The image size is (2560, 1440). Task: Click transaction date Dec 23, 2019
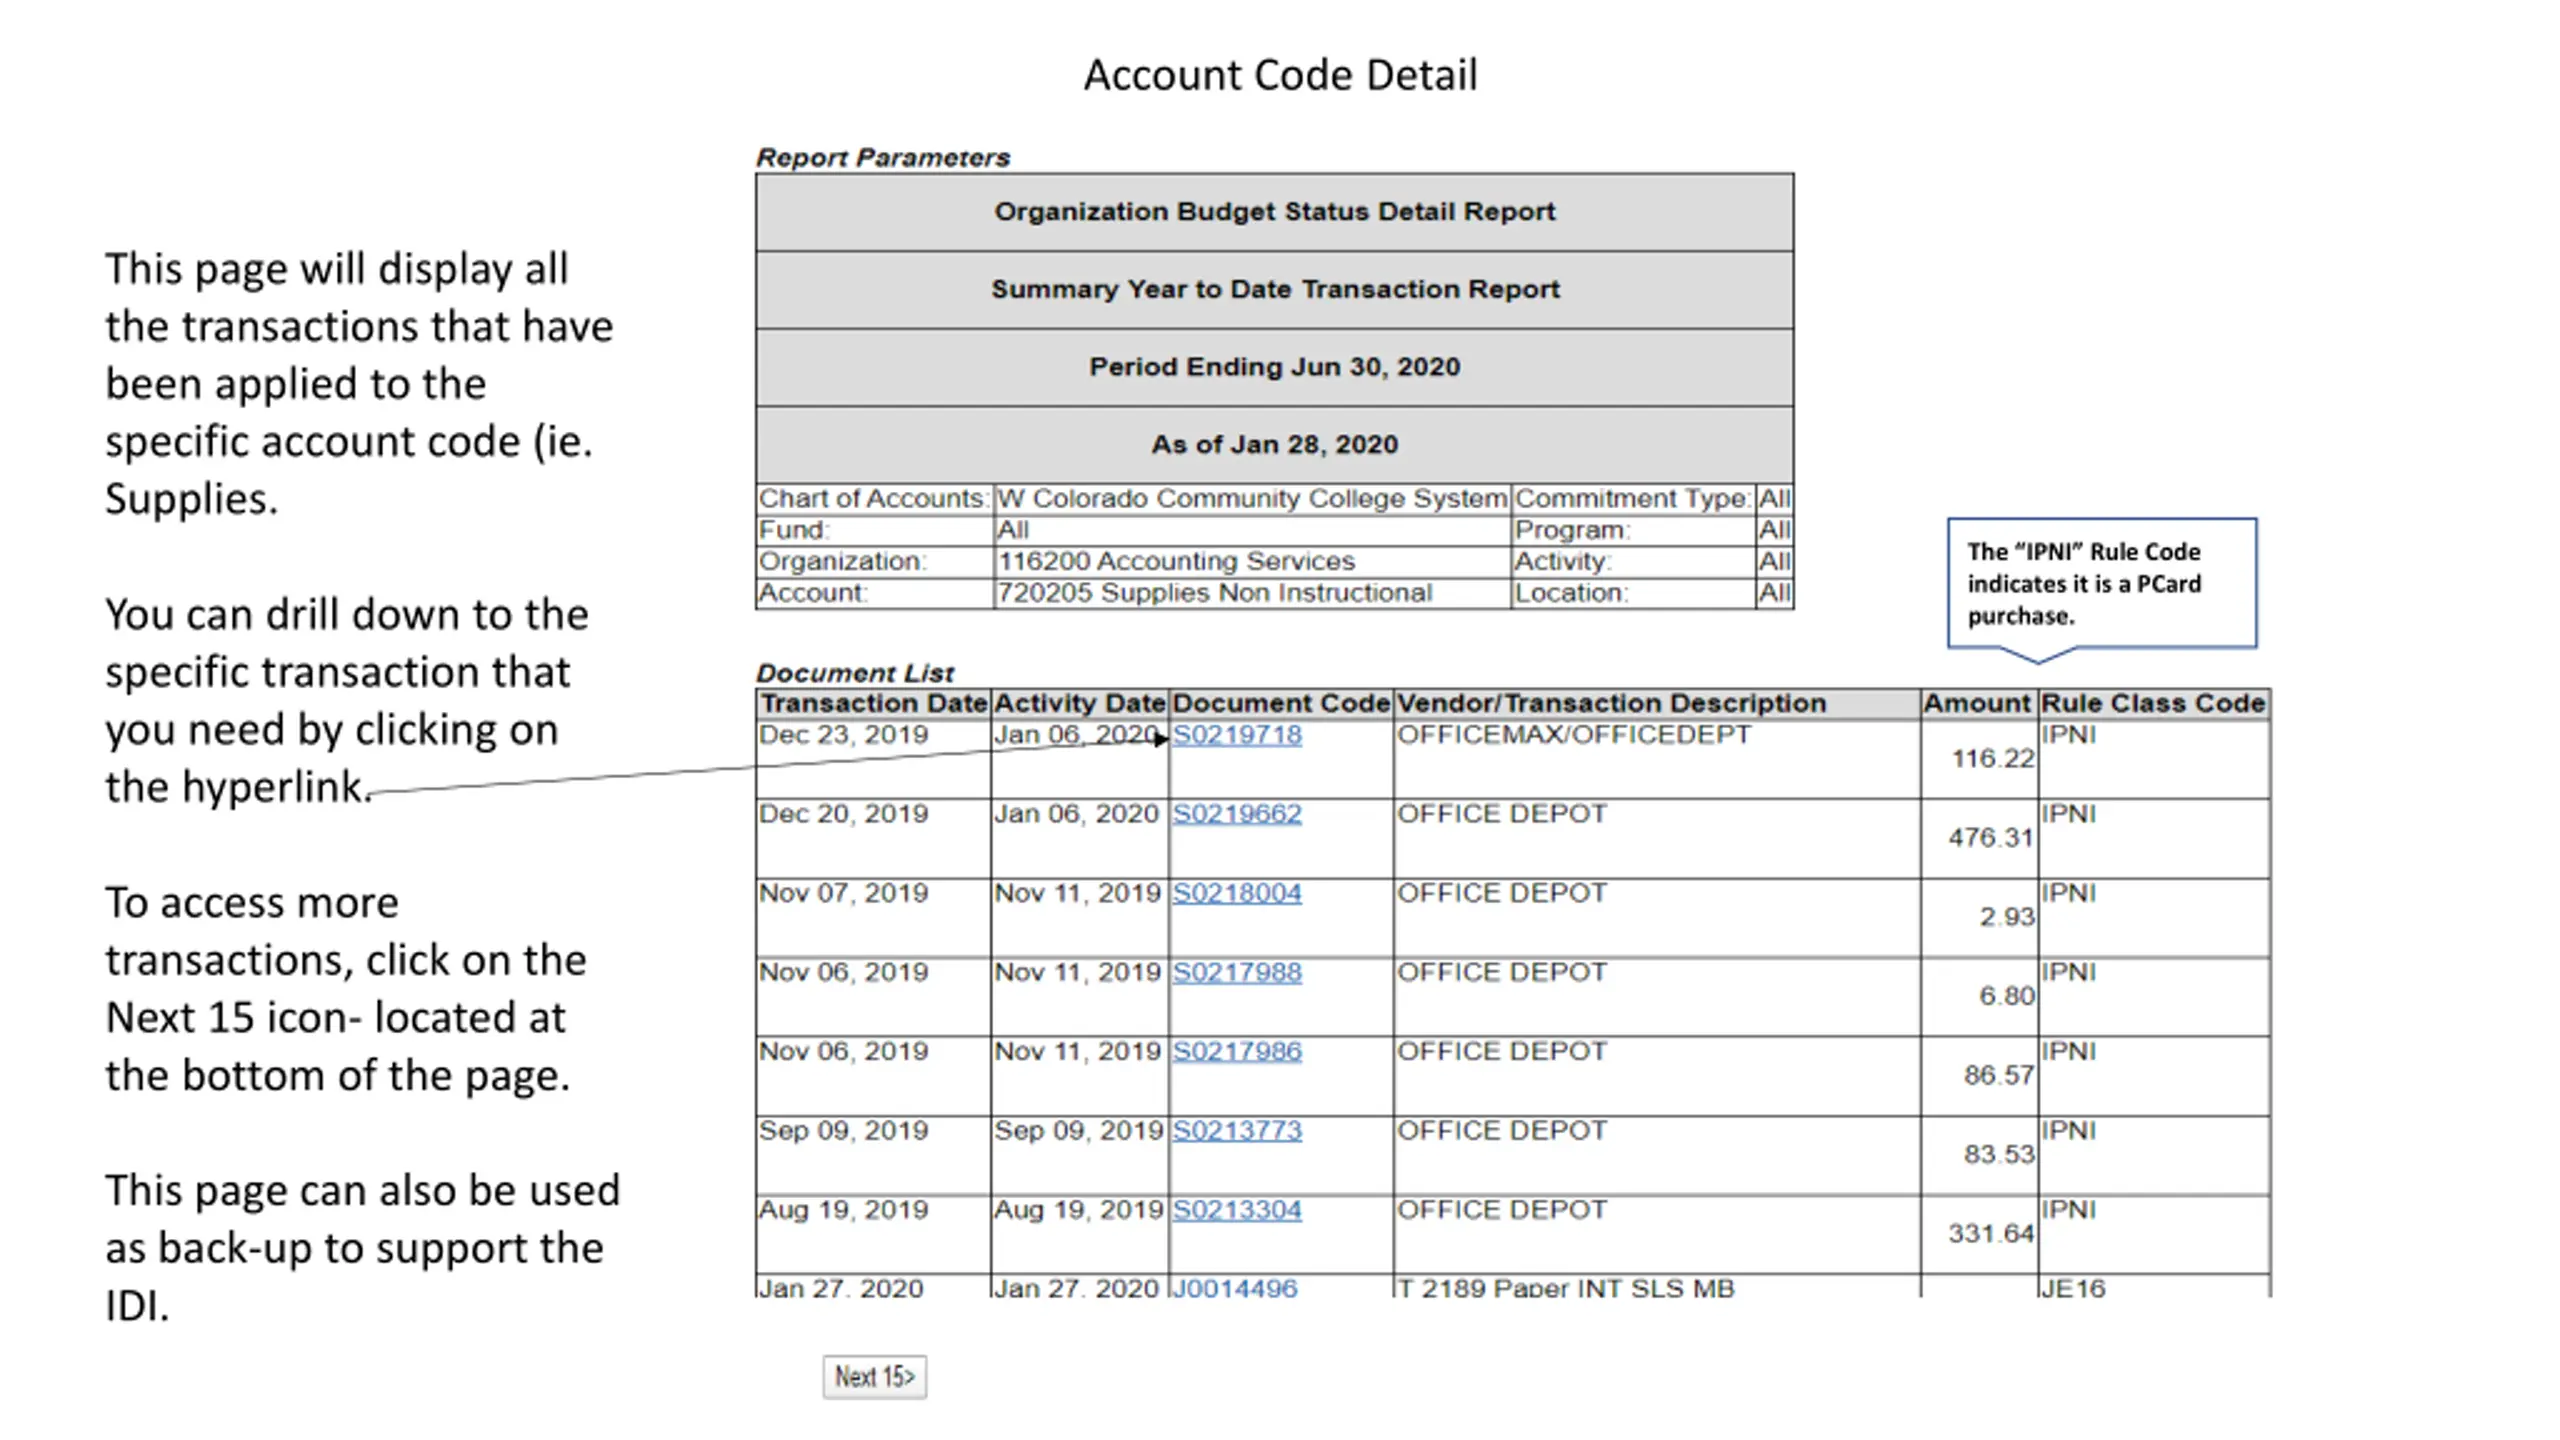coord(843,735)
